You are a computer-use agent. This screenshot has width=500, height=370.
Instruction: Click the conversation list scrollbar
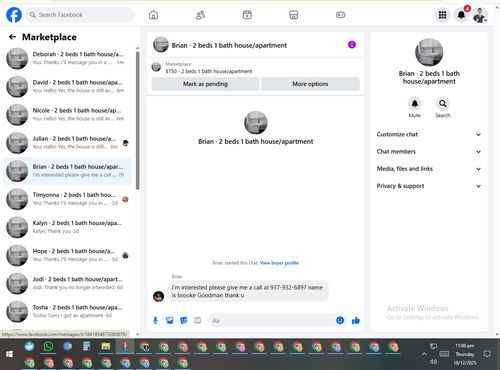[x=138, y=120]
